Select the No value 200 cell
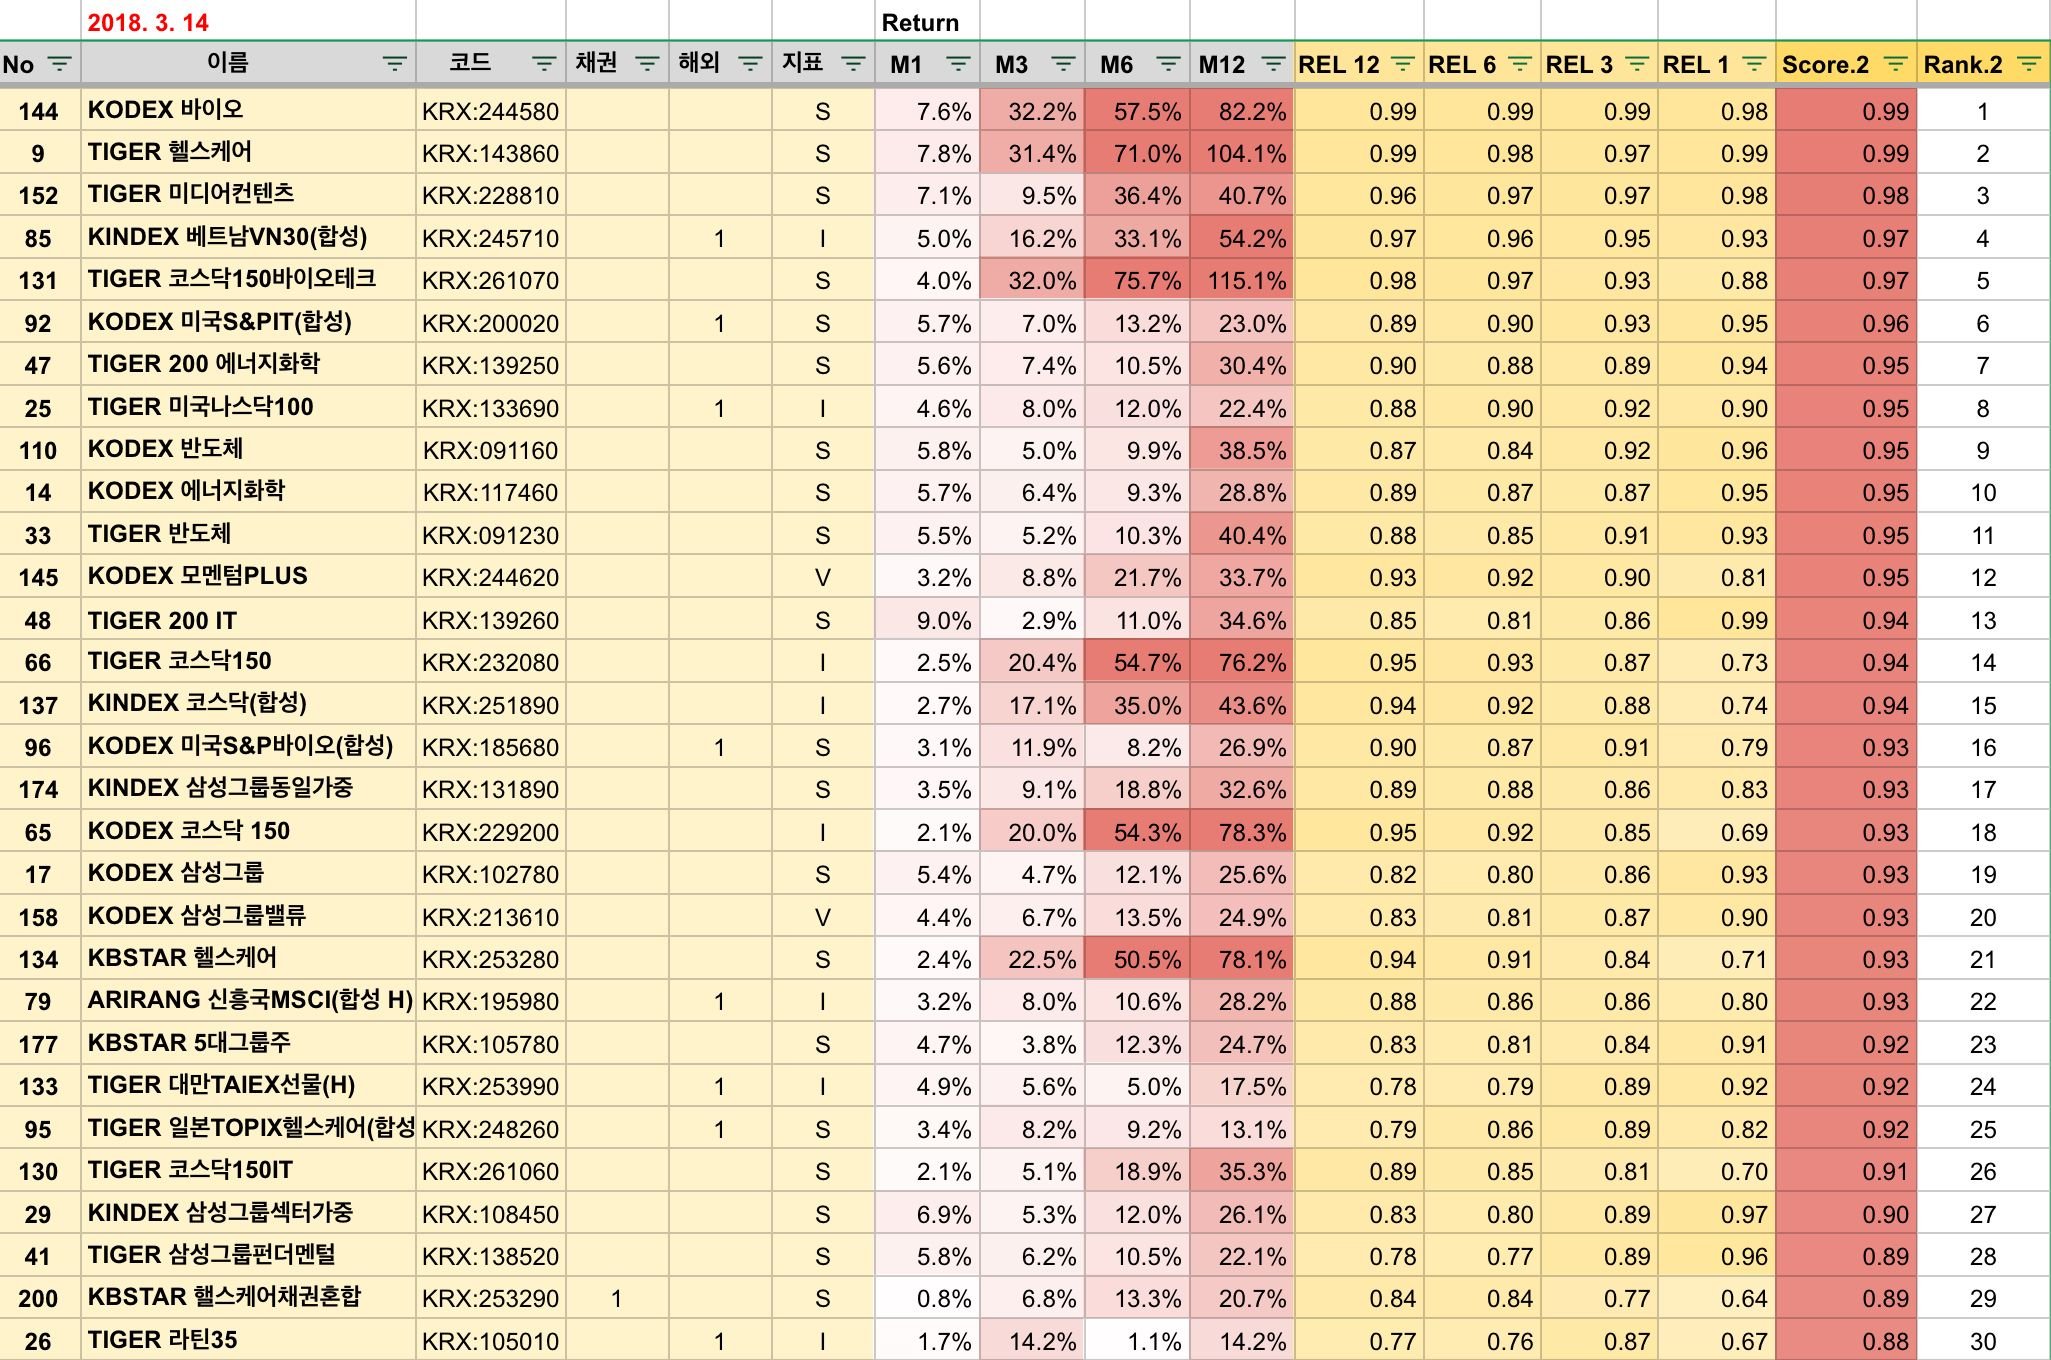Viewport: 2051px width, 1360px height. 39,1298
